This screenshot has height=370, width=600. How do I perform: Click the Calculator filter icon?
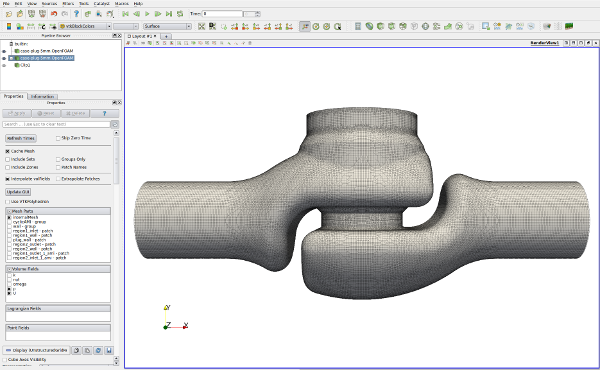point(358,26)
